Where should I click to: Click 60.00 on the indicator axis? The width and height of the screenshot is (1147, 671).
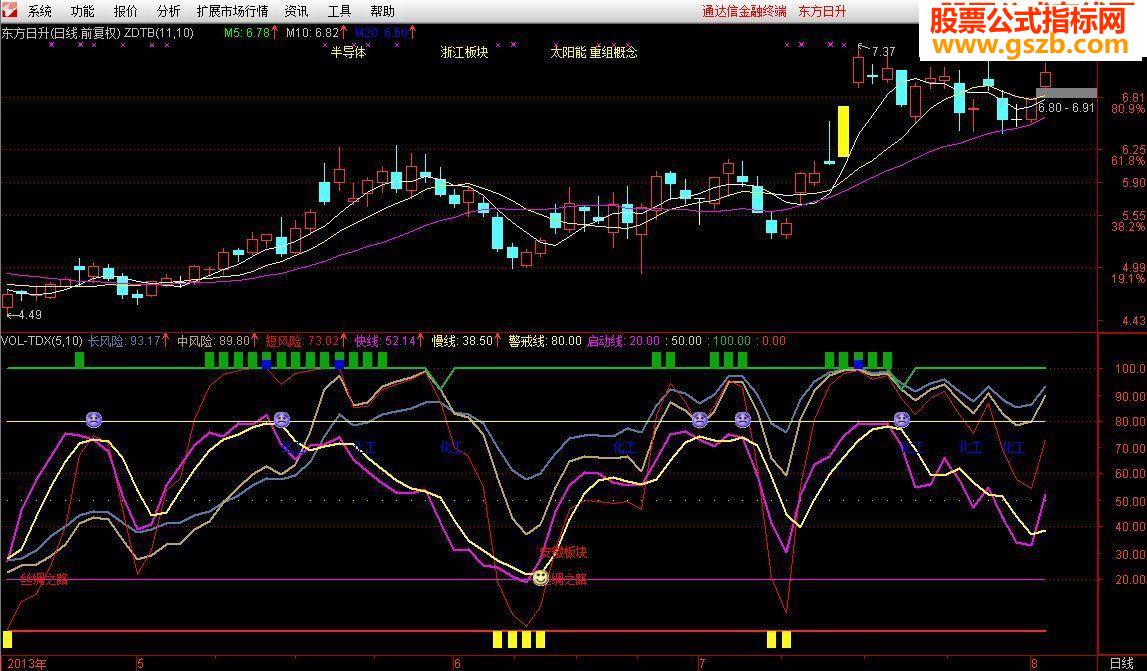(x=1130, y=473)
